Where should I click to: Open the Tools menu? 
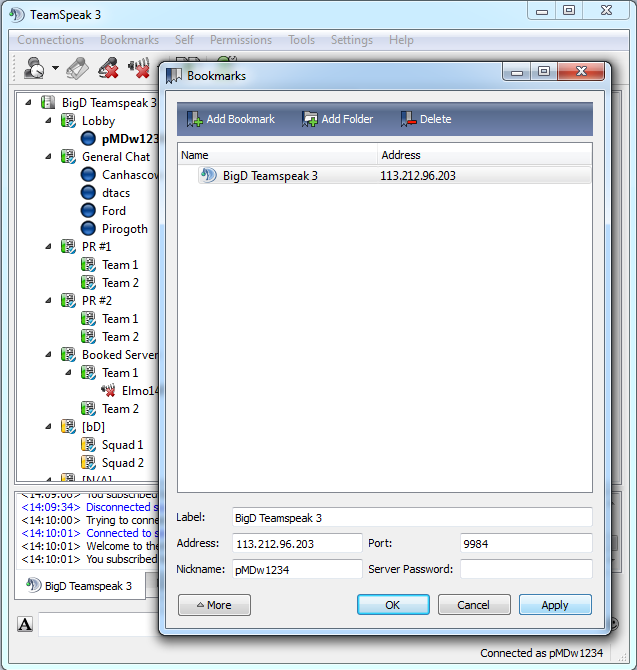coord(301,40)
